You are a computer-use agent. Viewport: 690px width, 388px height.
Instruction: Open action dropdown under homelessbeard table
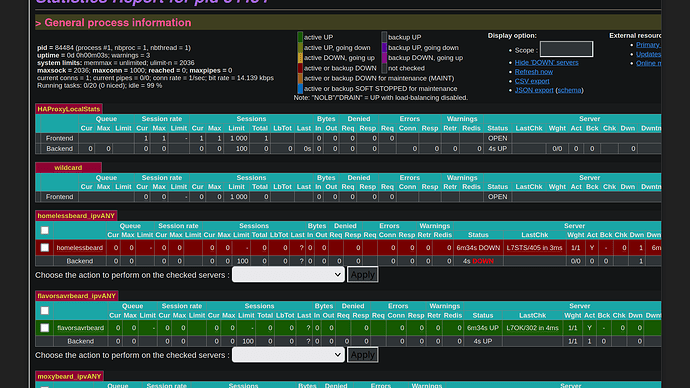288,275
